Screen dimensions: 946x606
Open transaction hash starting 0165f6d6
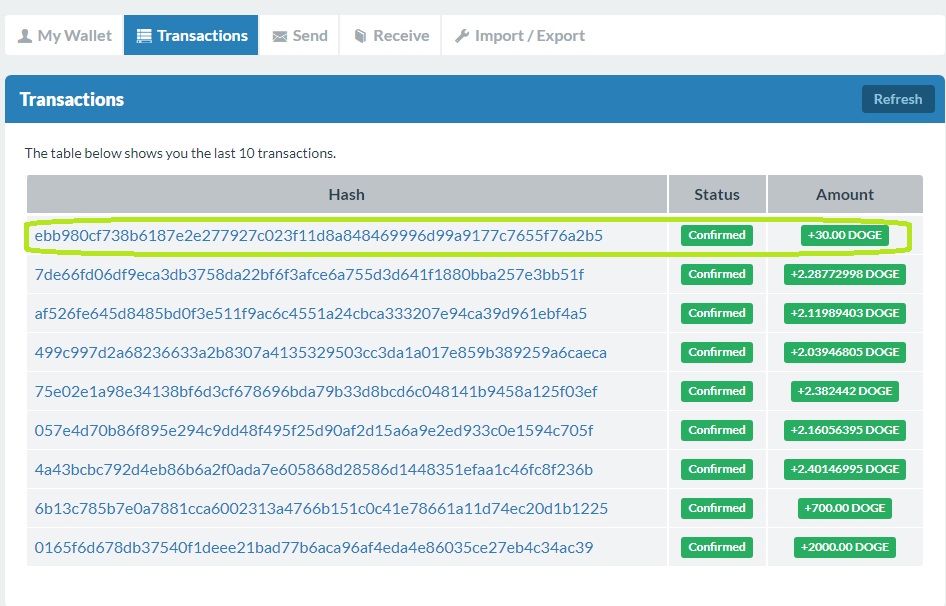pos(314,547)
